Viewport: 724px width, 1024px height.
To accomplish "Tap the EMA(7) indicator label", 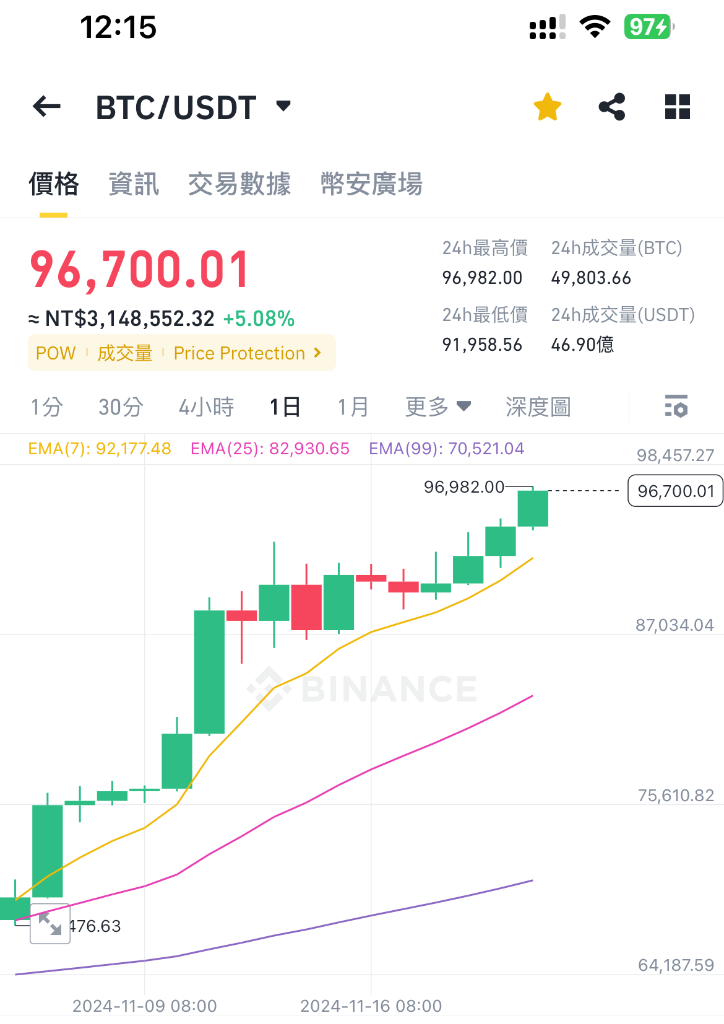I will pyautogui.click(x=100, y=449).
